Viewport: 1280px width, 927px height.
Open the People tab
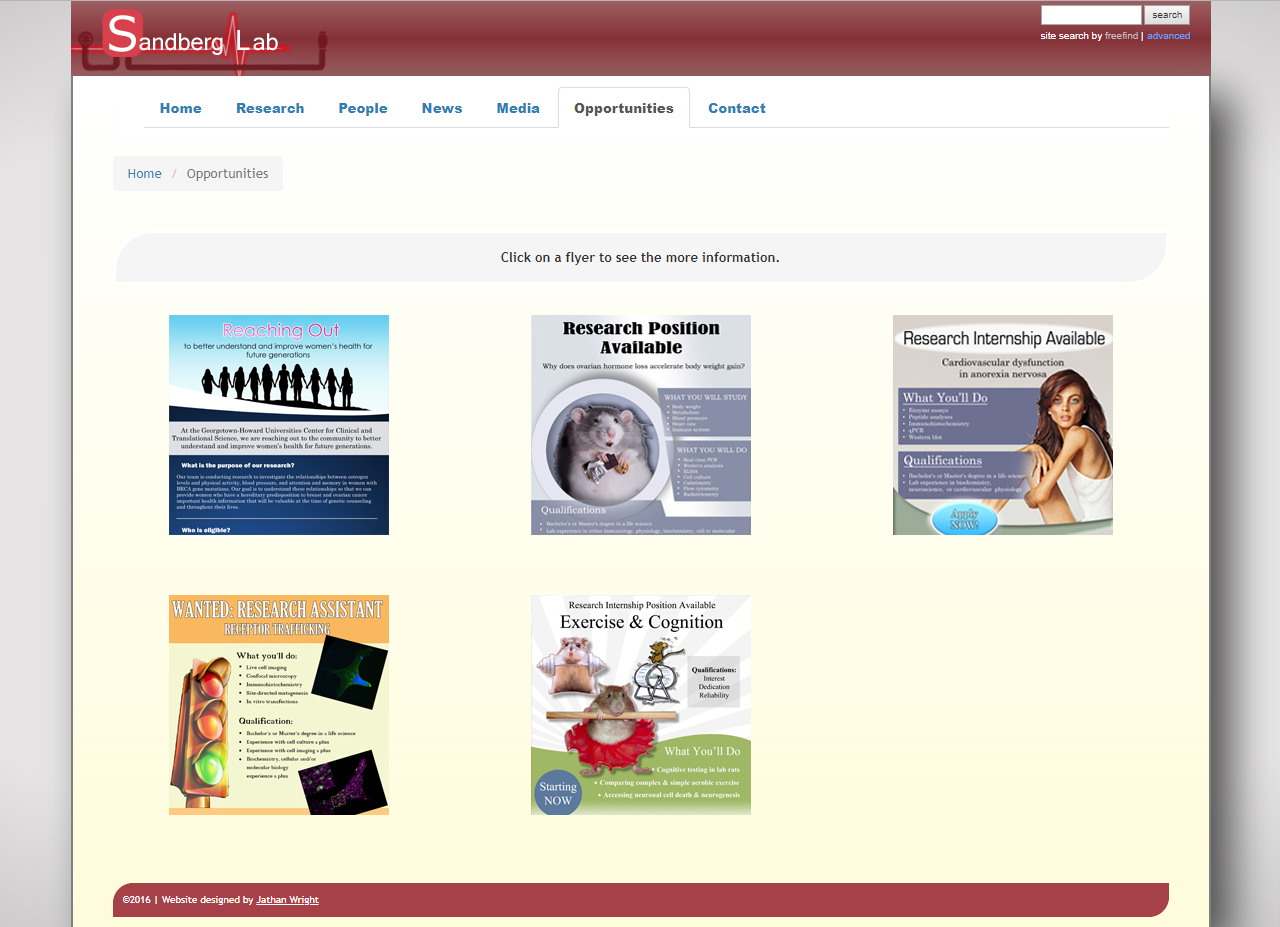[x=362, y=108]
